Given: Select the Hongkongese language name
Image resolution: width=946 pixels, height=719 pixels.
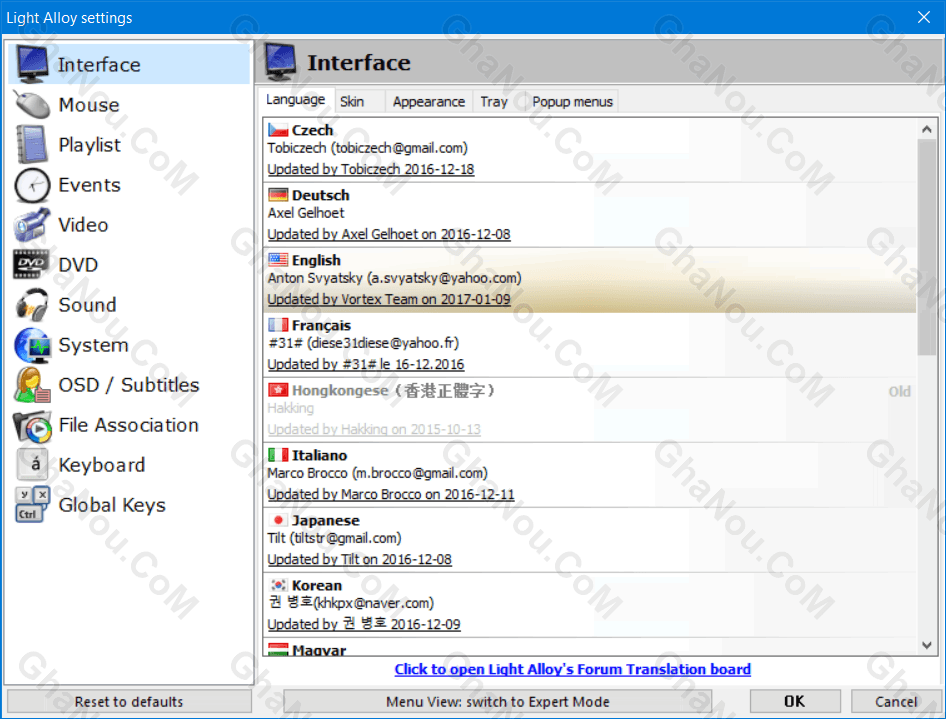Looking at the screenshot, I should click(393, 390).
